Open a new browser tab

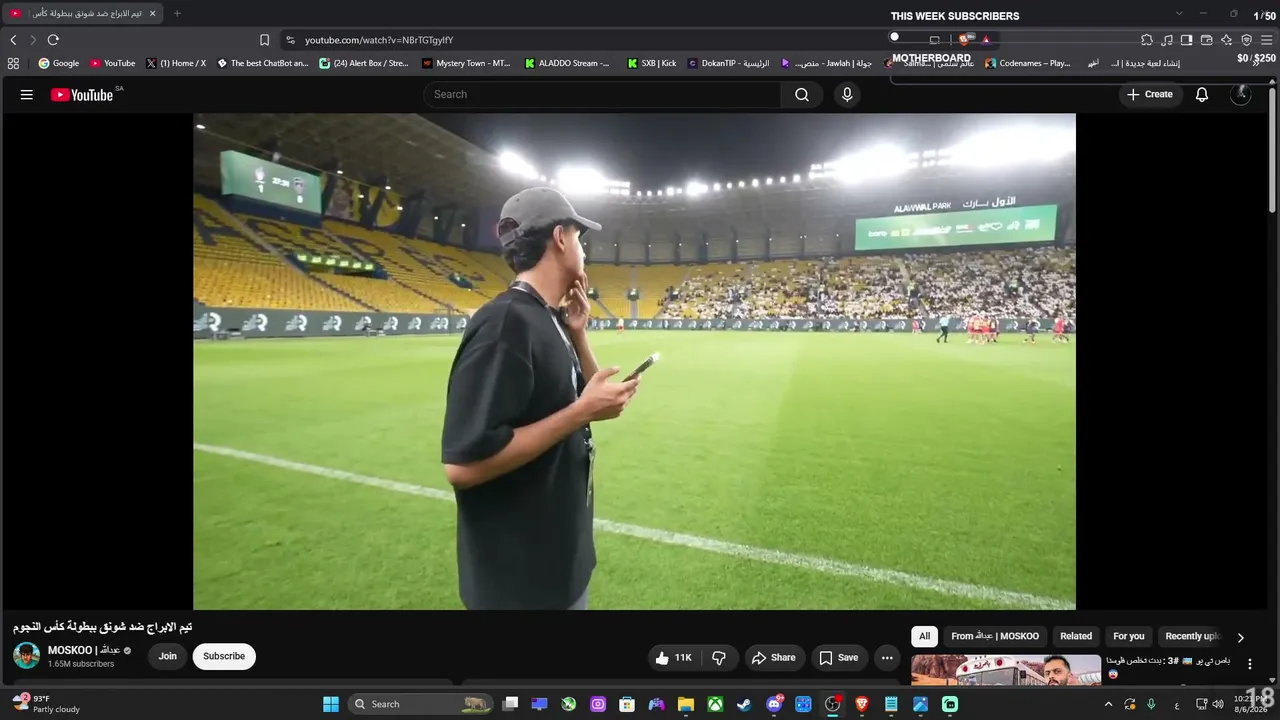pyautogui.click(x=177, y=14)
